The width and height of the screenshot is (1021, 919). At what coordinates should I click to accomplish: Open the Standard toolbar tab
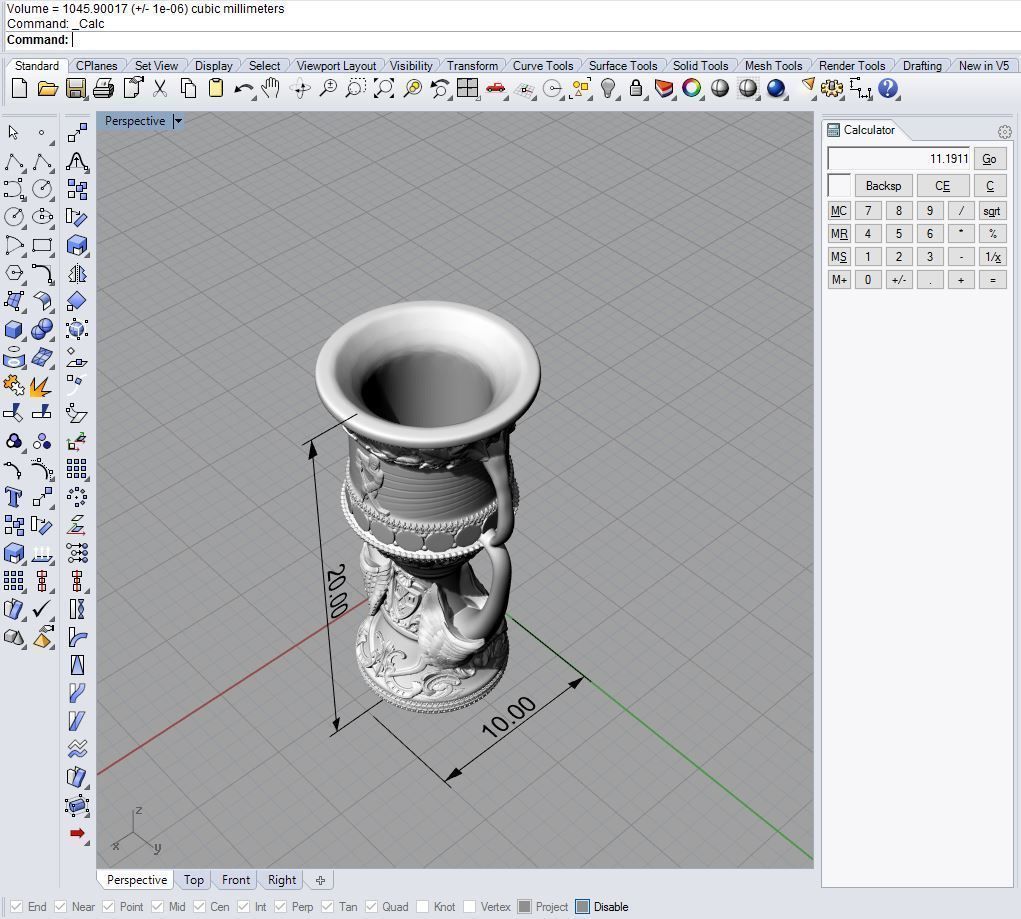point(36,66)
